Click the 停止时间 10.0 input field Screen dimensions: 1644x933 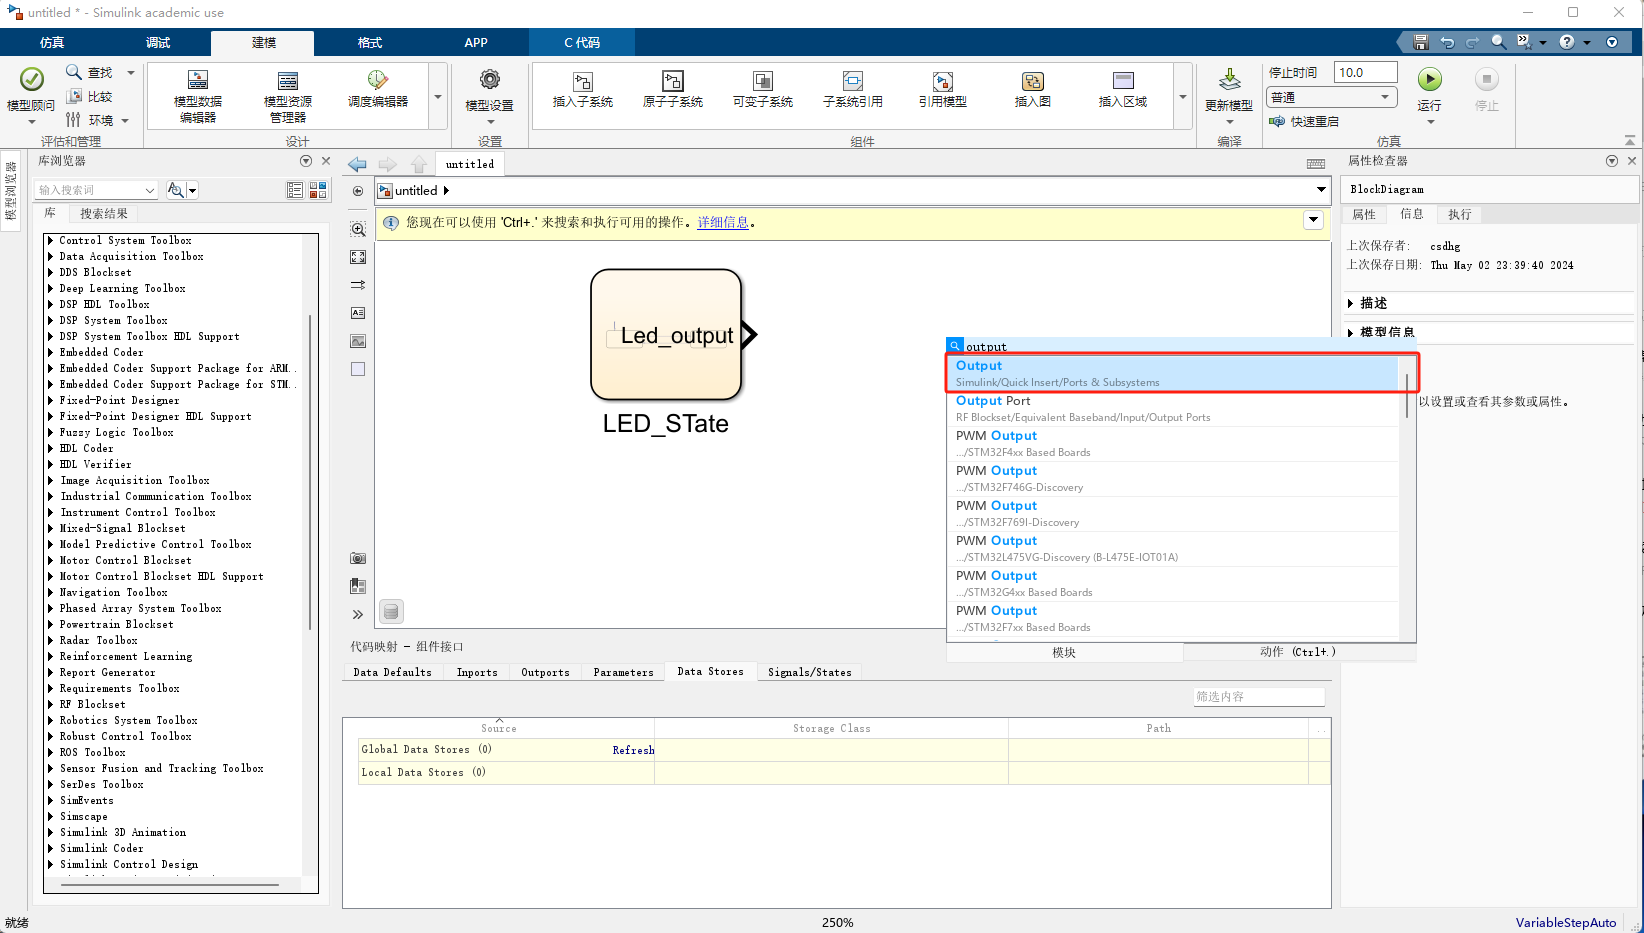[1366, 72]
